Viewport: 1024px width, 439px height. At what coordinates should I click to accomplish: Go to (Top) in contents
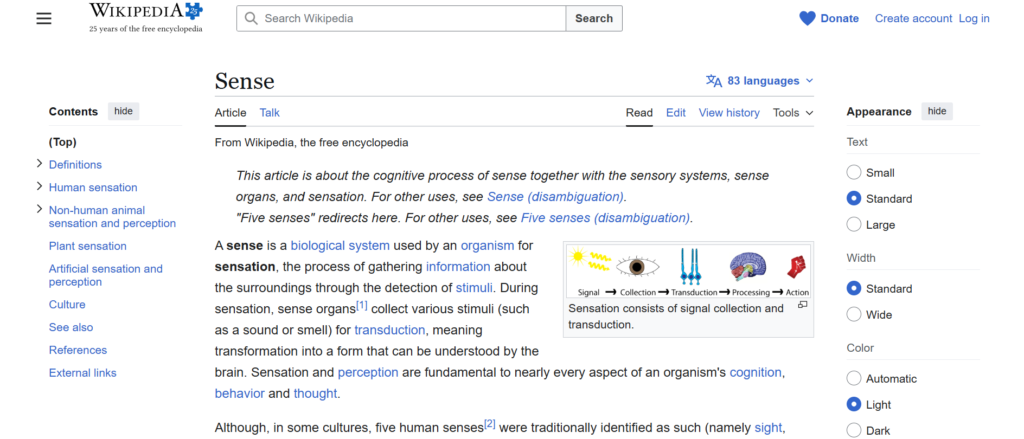coord(63,142)
